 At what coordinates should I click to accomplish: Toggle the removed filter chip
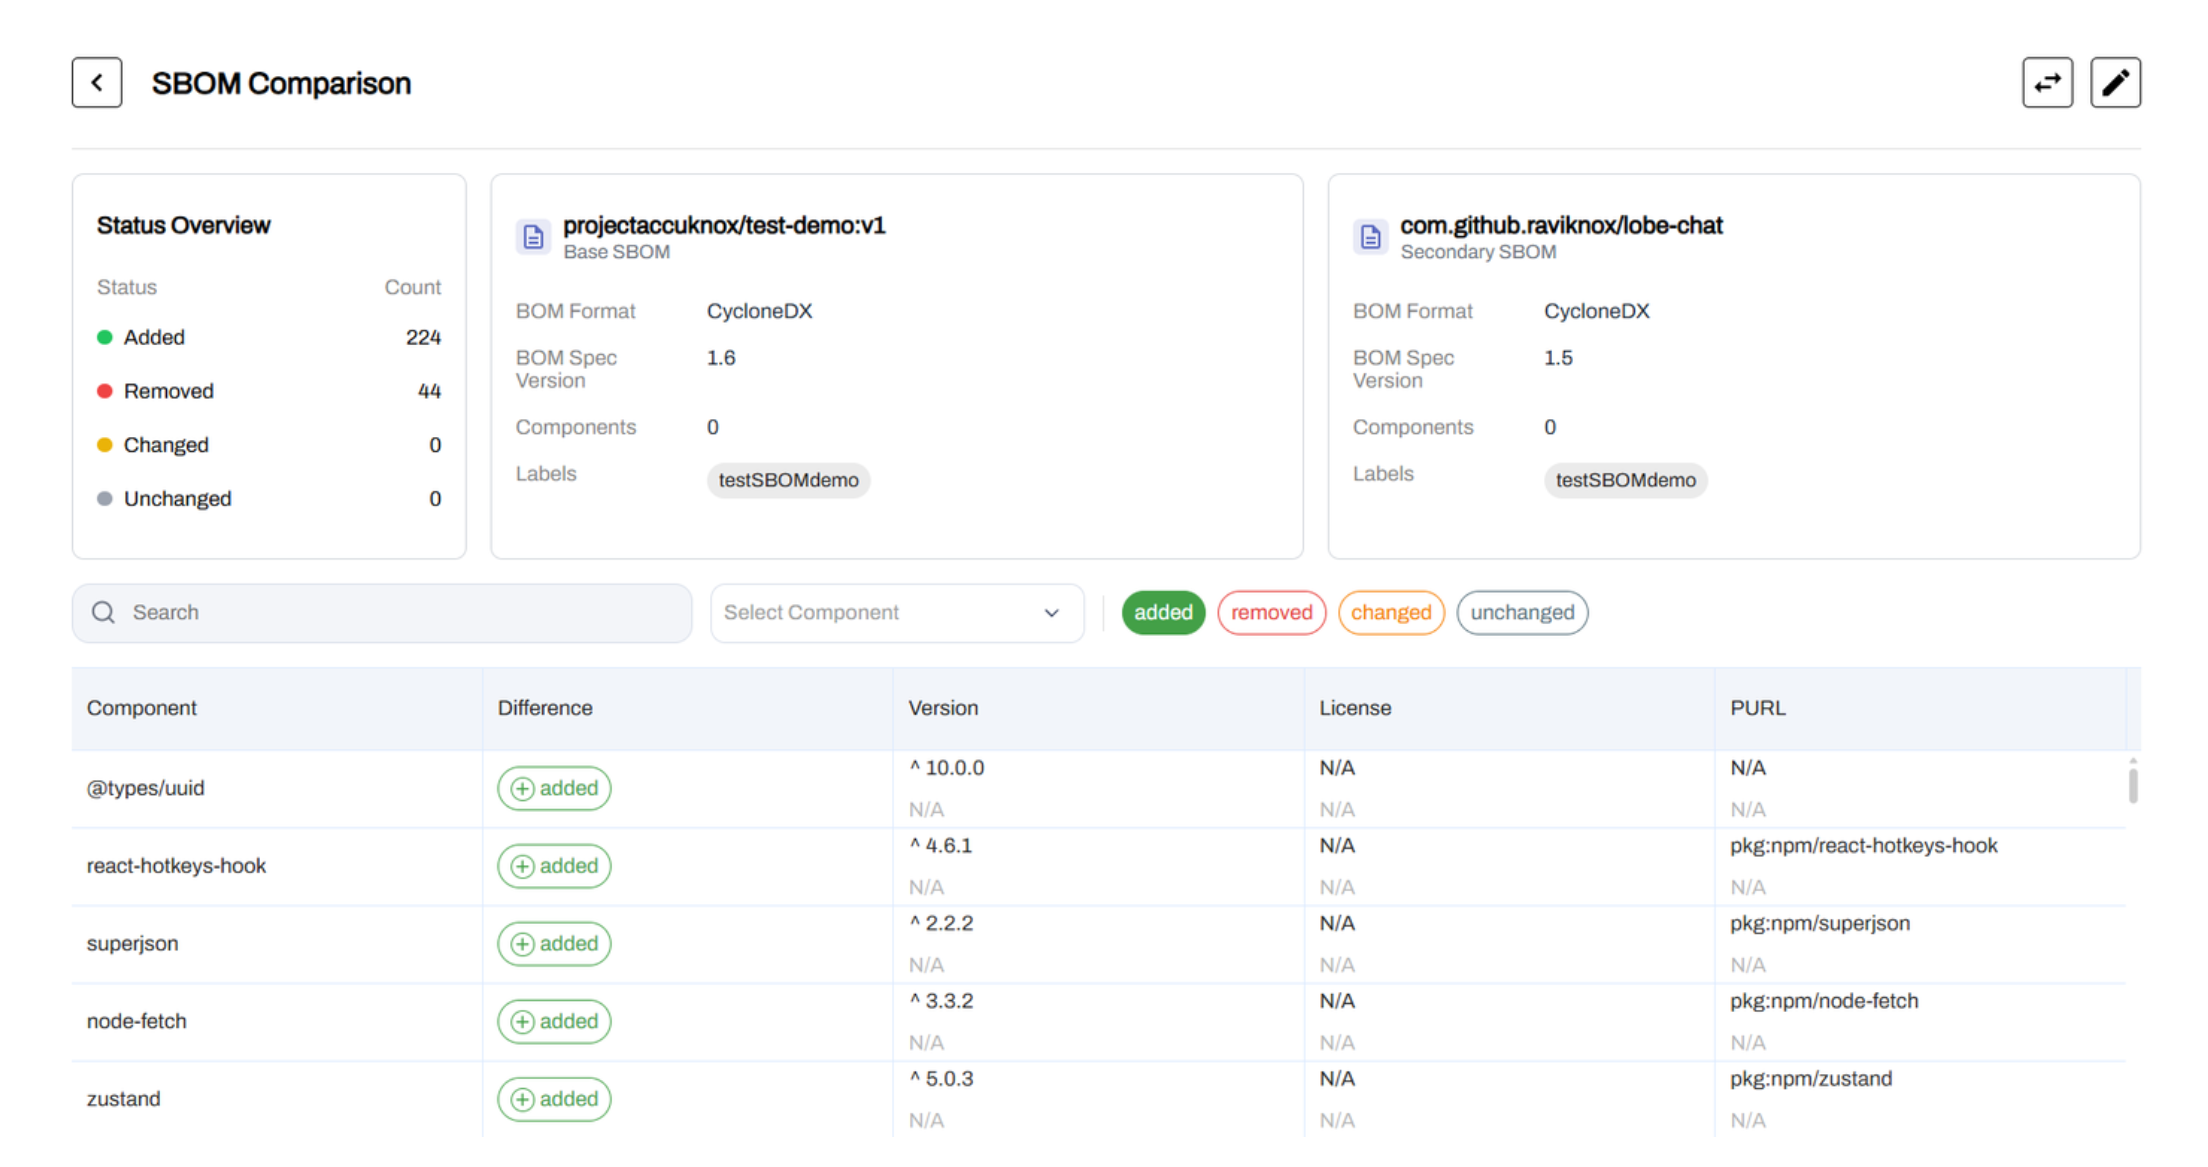click(1270, 612)
